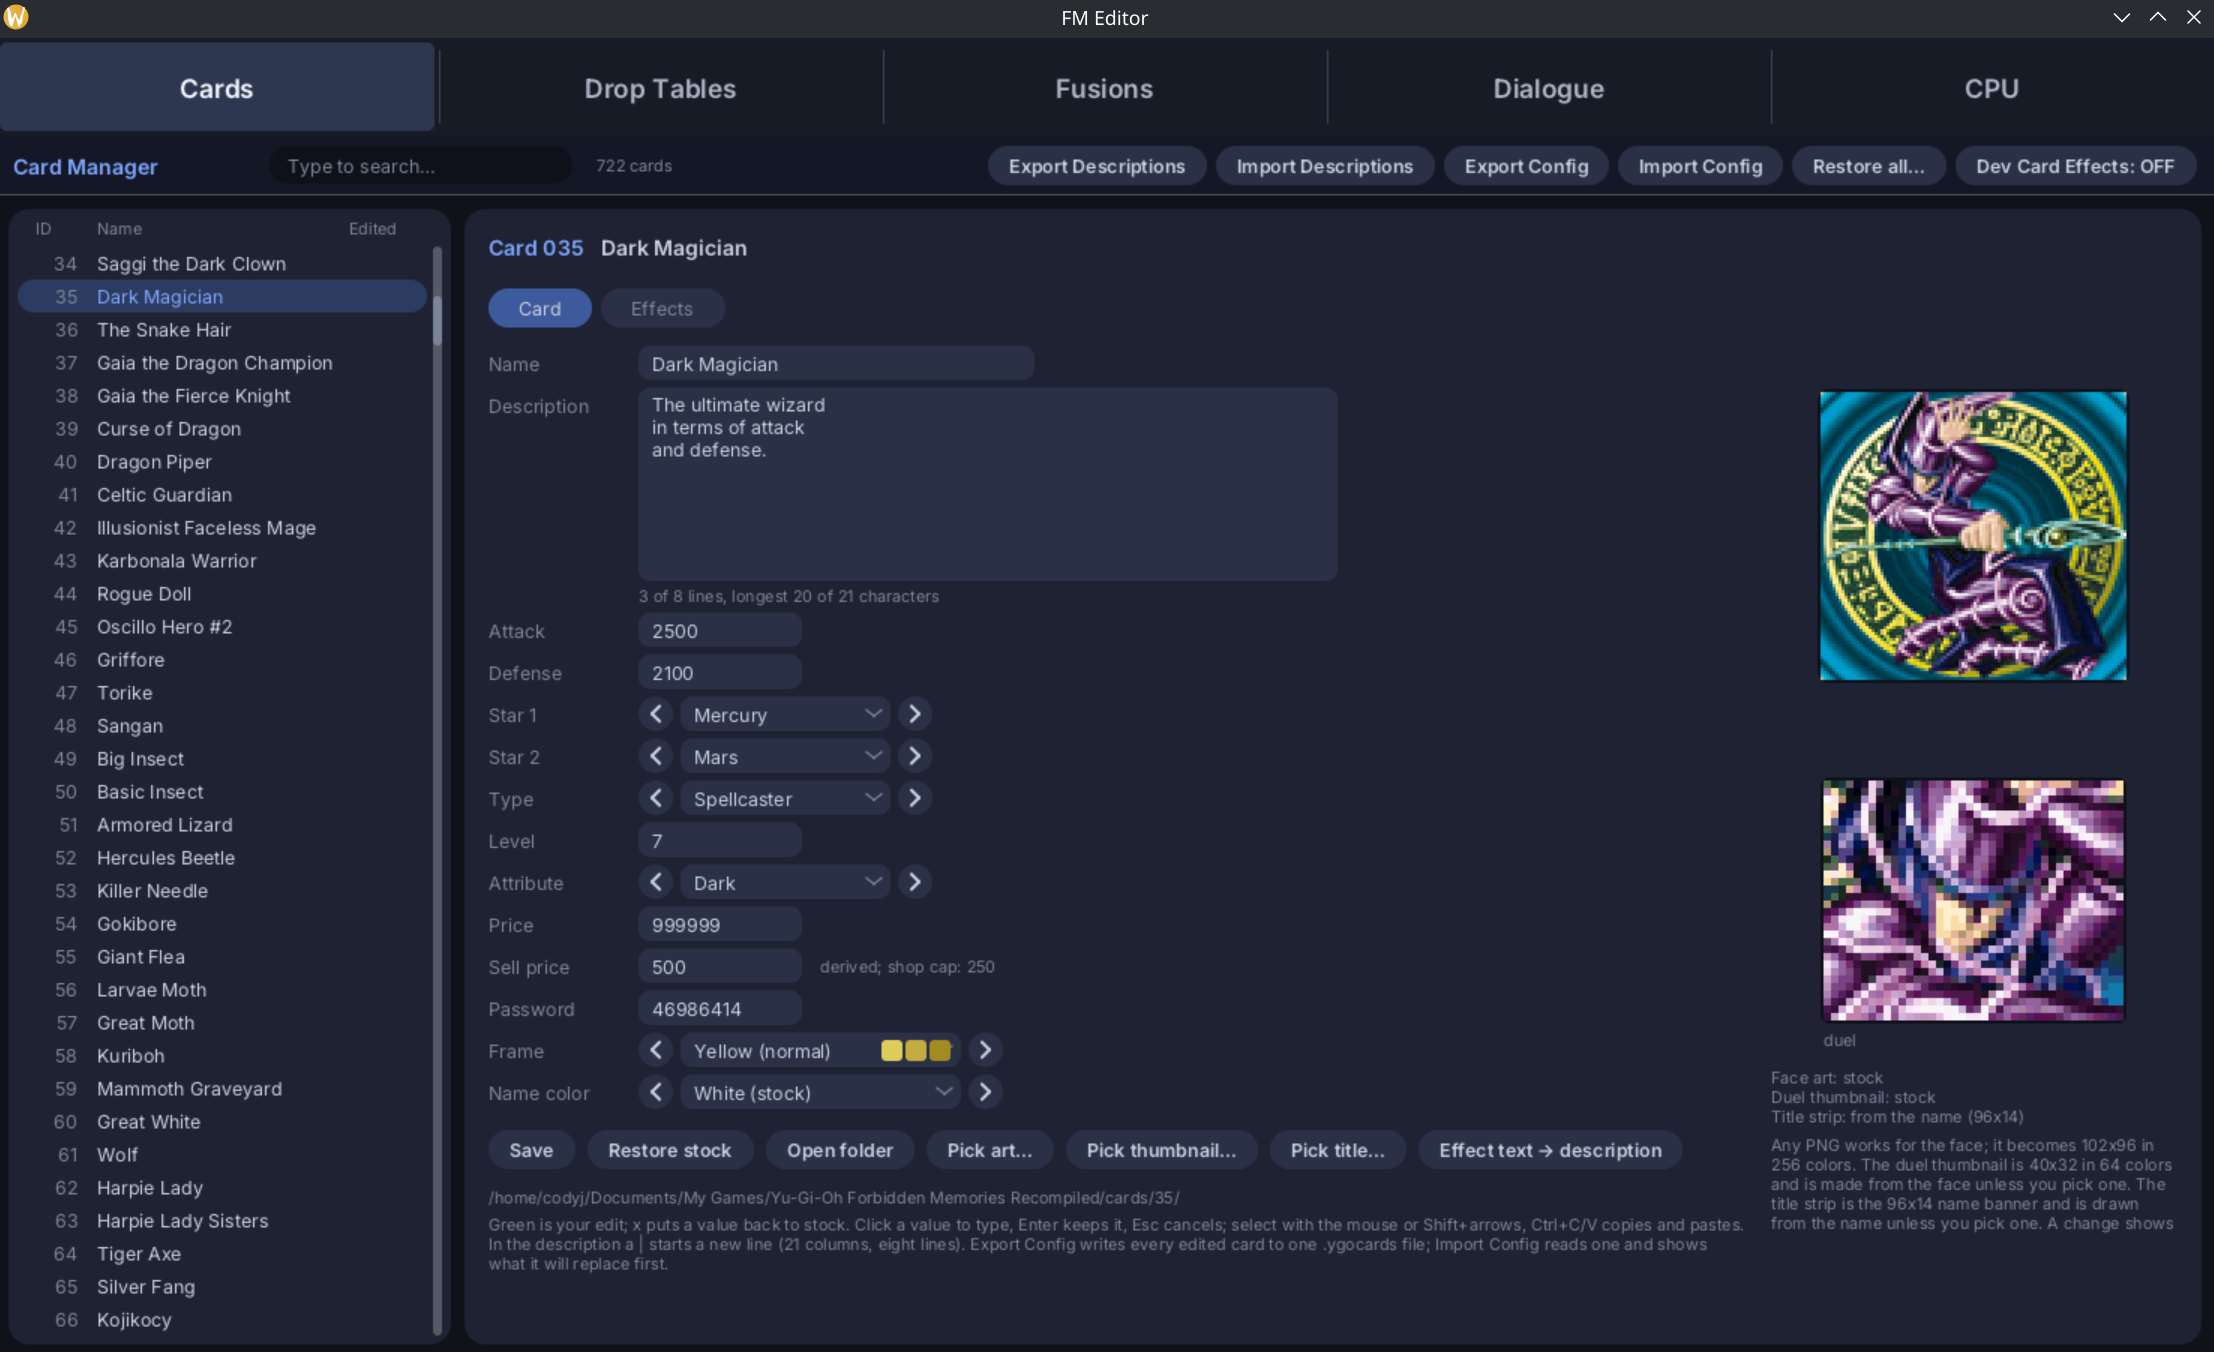The image size is (2214, 1352).
Task: Click the app logo in title bar
Action: coord(16,17)
